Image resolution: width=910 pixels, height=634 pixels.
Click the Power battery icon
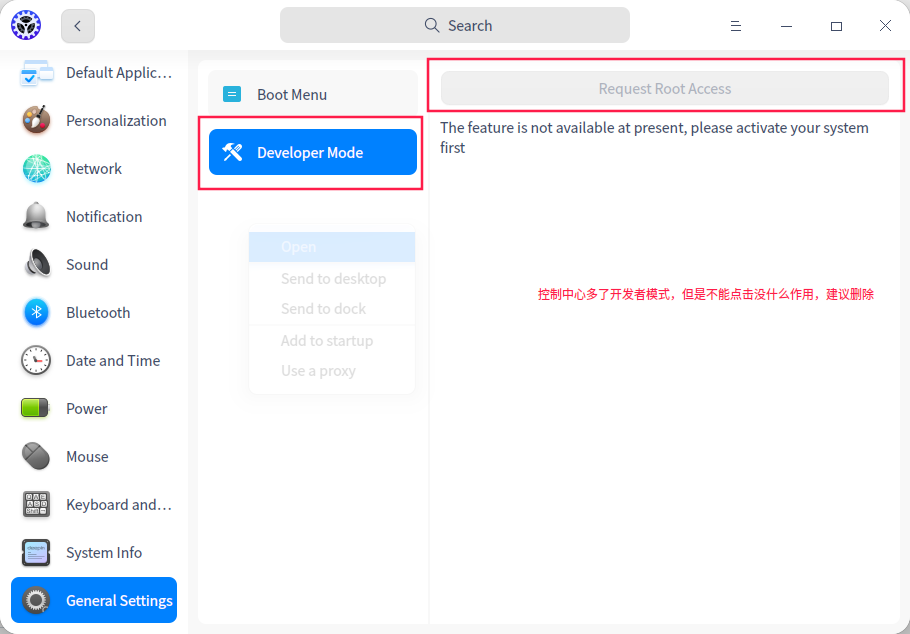[35, 409]
